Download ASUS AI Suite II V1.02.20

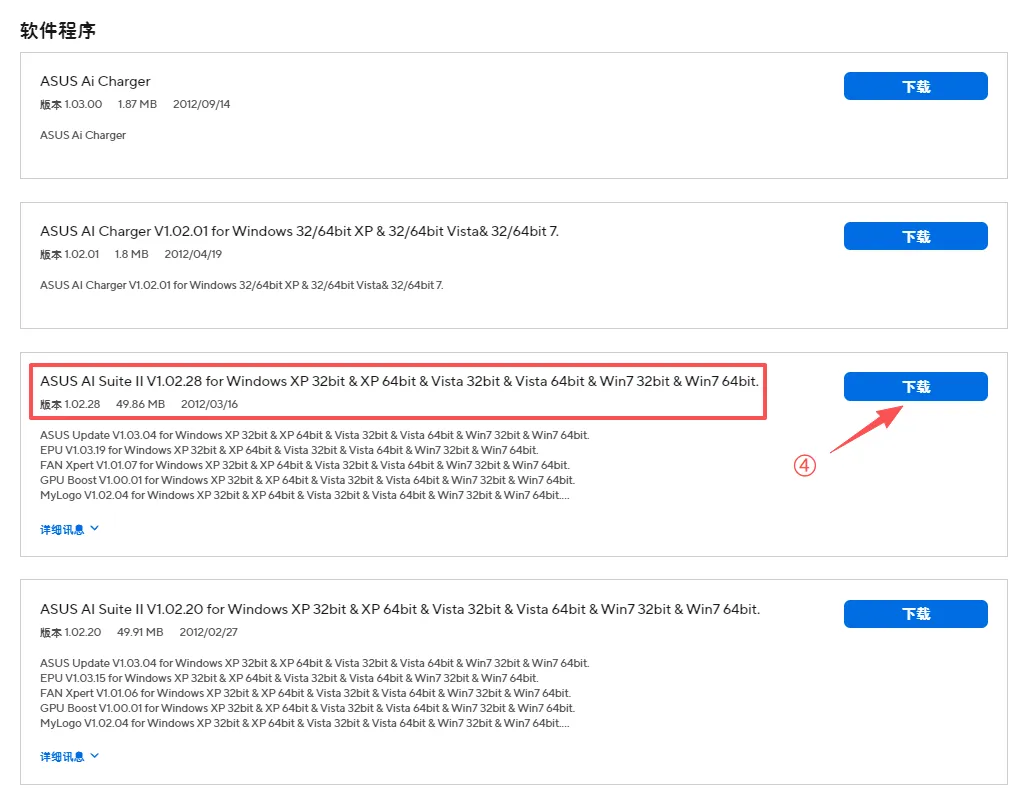[915, 614]
